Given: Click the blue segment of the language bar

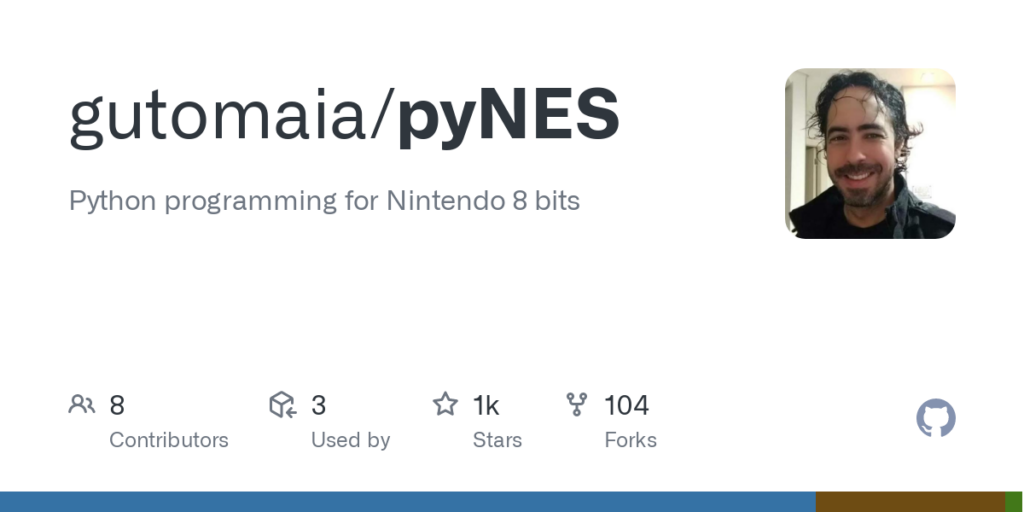Looking at the screenshot, I should click(407, 502).
